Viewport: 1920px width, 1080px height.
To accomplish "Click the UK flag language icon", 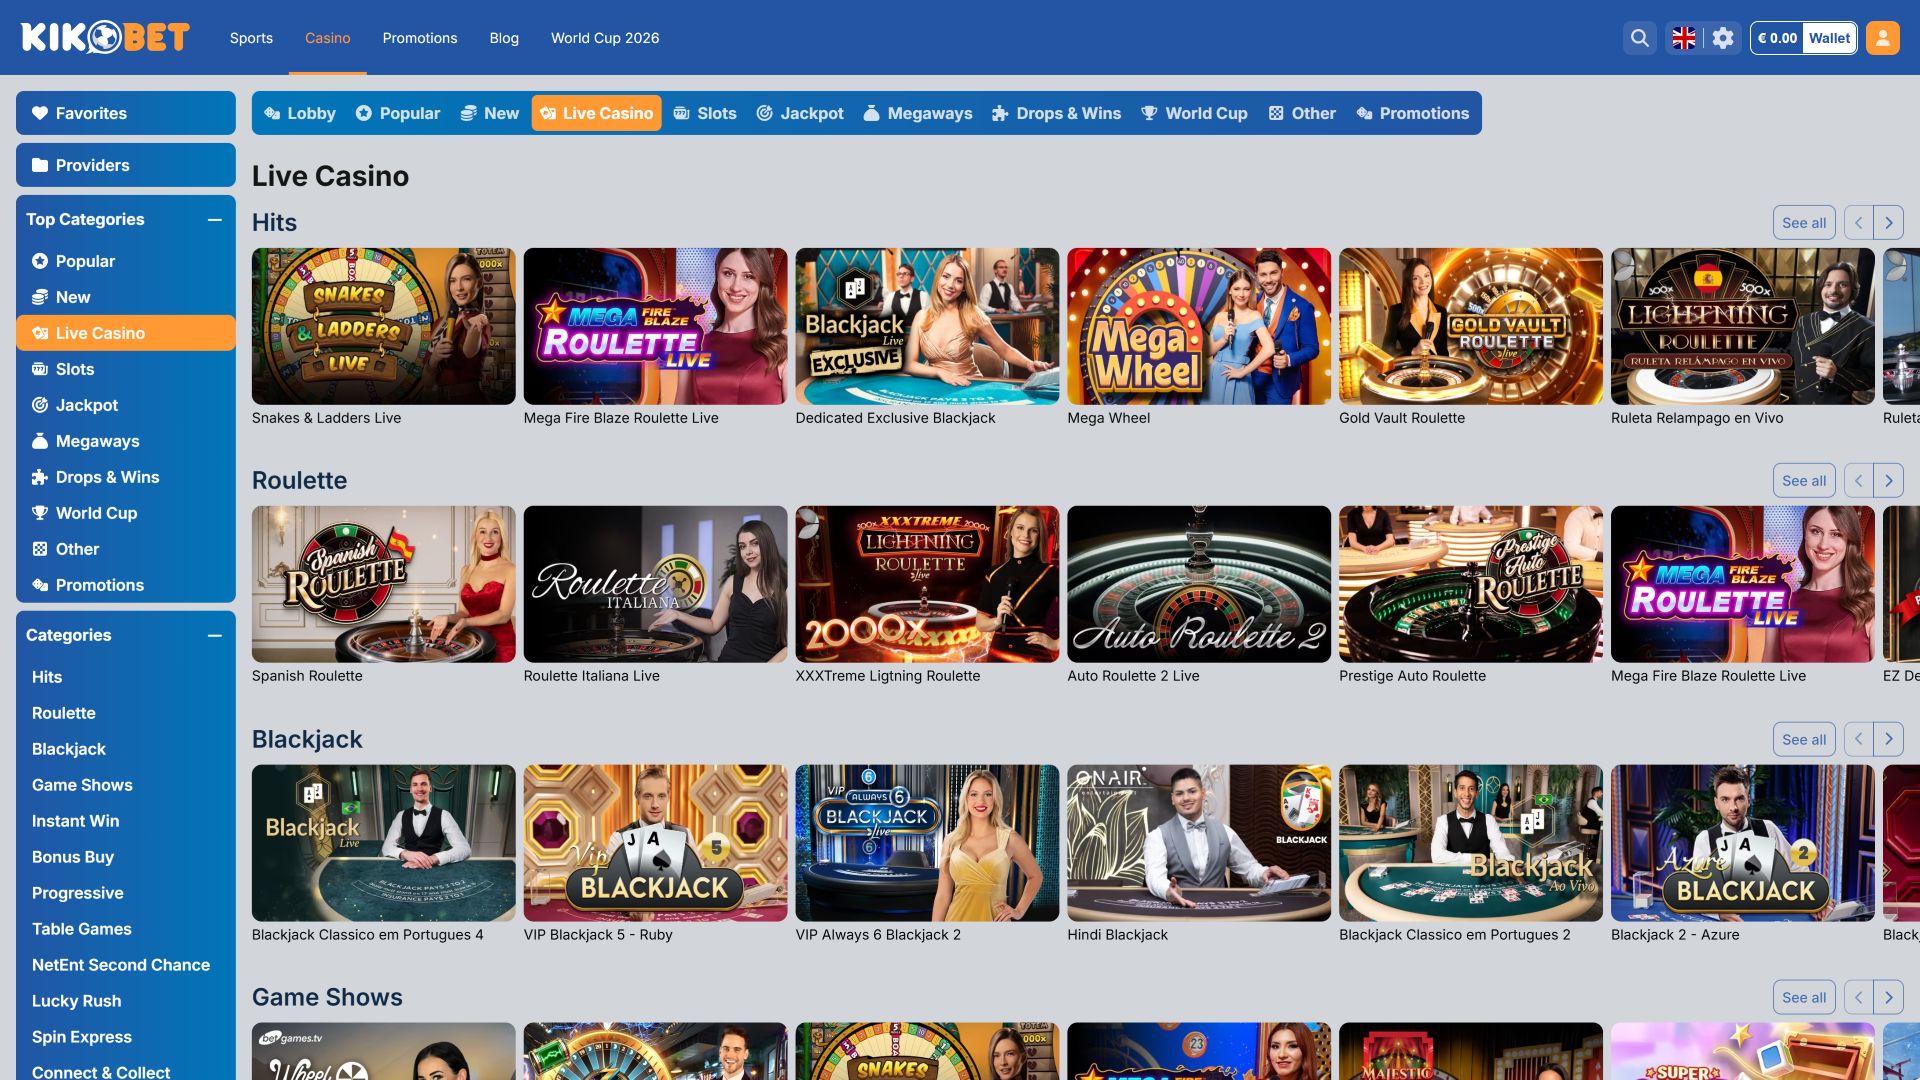I will coord(1684,38).
